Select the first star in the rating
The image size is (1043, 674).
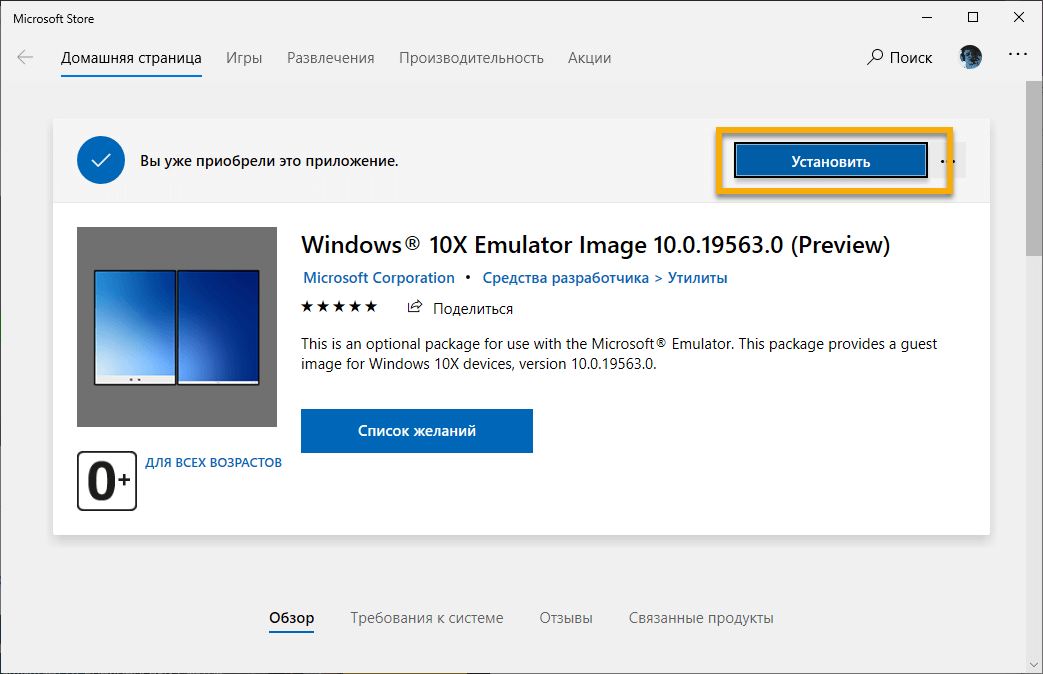click(x=307, y=307)
